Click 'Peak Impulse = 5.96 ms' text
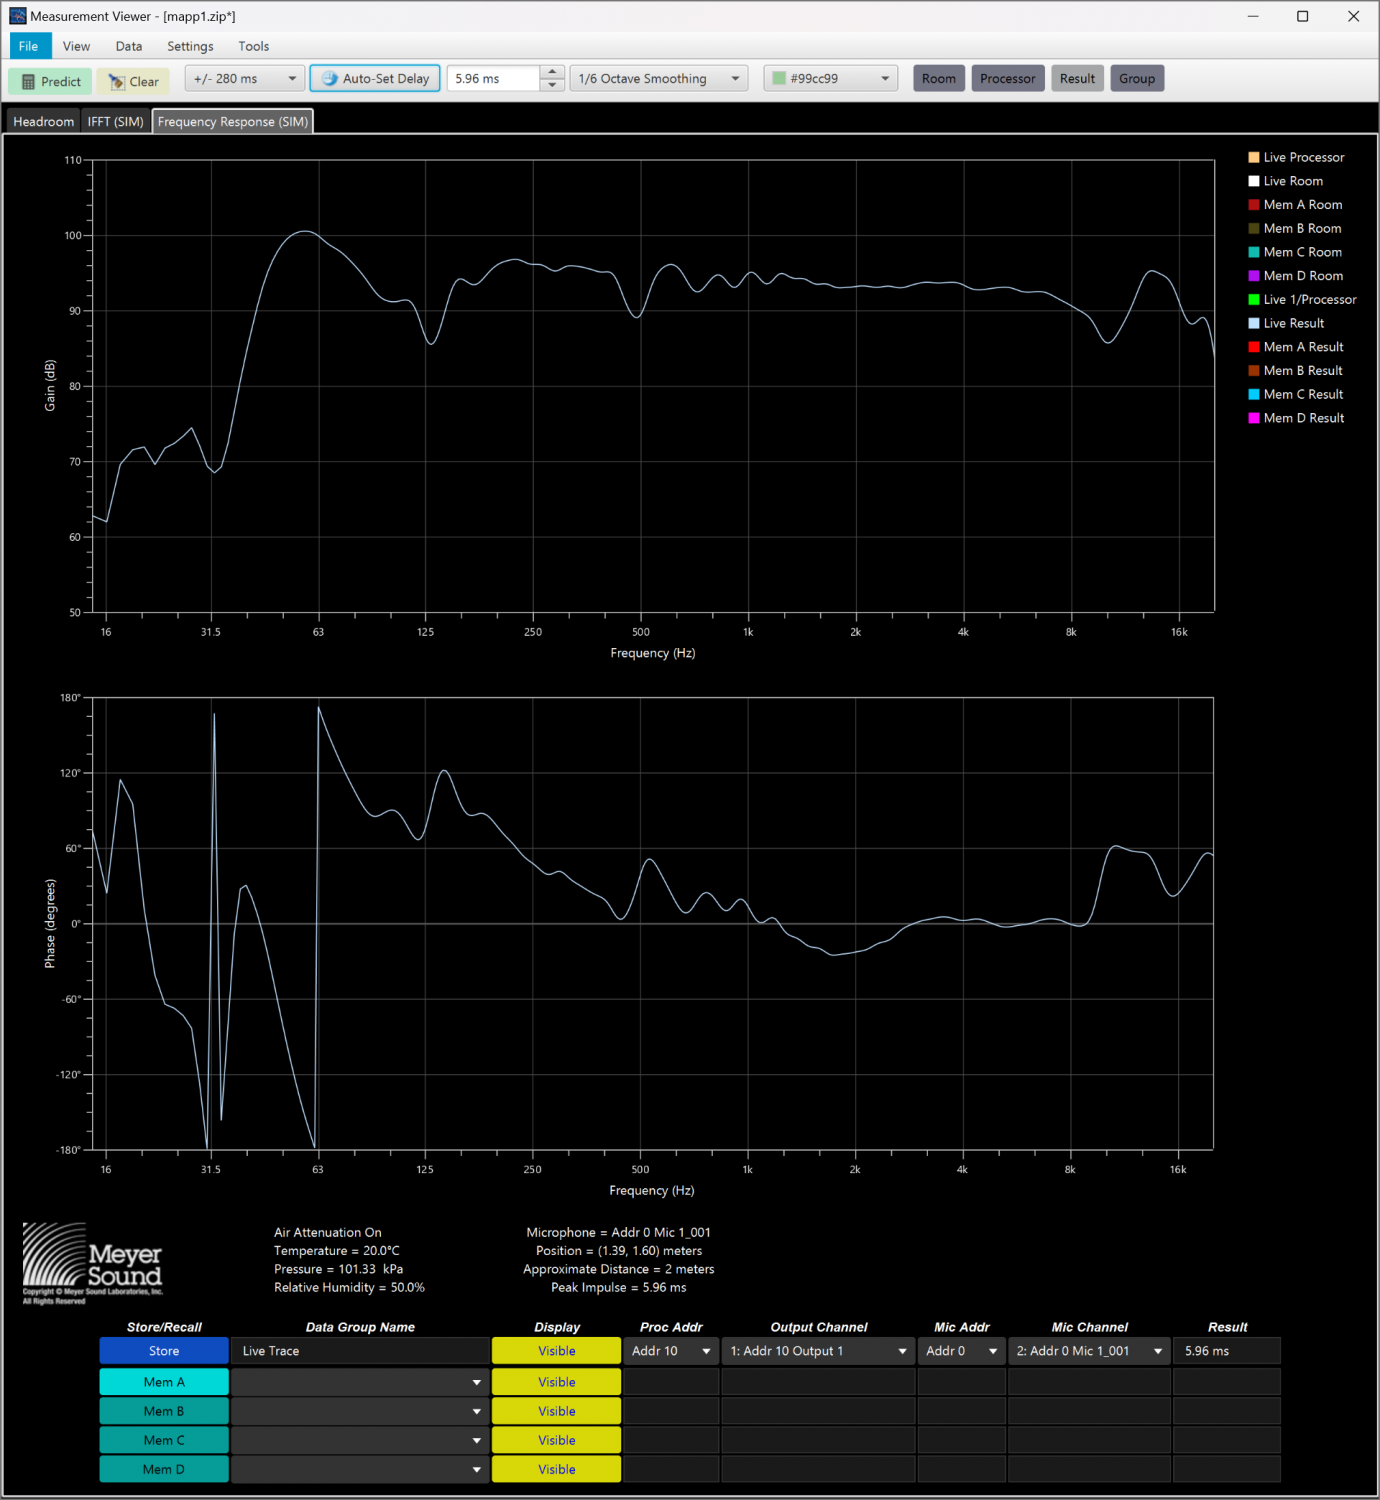1380x1500 pixels. 619,1288
